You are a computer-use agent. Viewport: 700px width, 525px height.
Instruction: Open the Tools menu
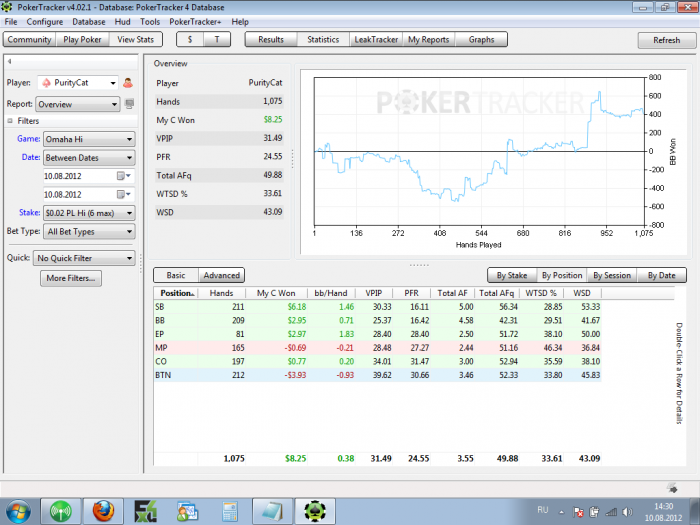click(150, 22)
